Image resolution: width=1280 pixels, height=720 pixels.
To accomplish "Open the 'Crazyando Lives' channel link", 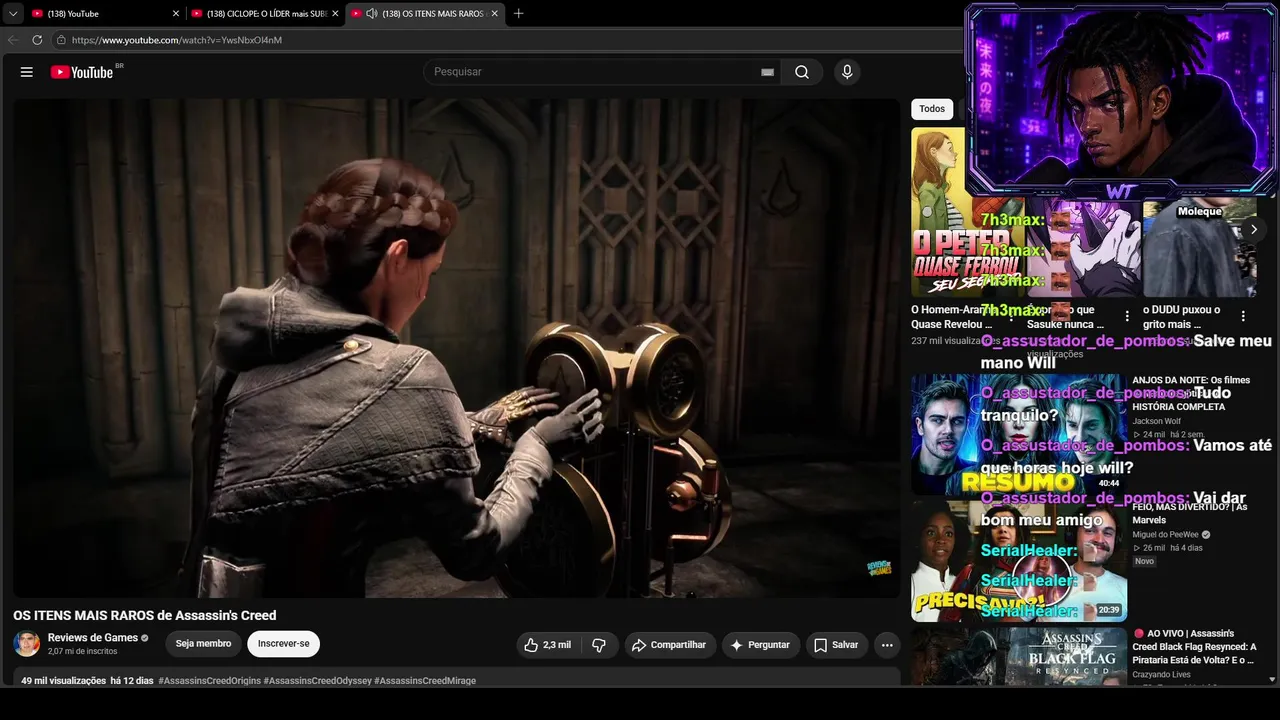I will [x=1161, y=675].
